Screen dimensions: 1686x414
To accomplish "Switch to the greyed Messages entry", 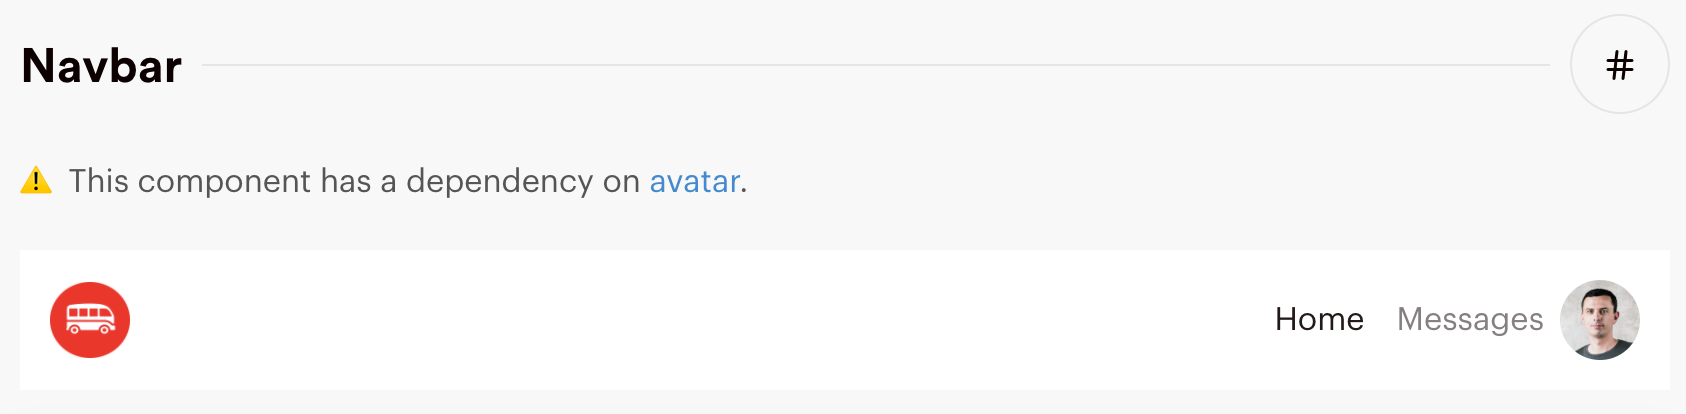I will click(x=1469, y=319).
